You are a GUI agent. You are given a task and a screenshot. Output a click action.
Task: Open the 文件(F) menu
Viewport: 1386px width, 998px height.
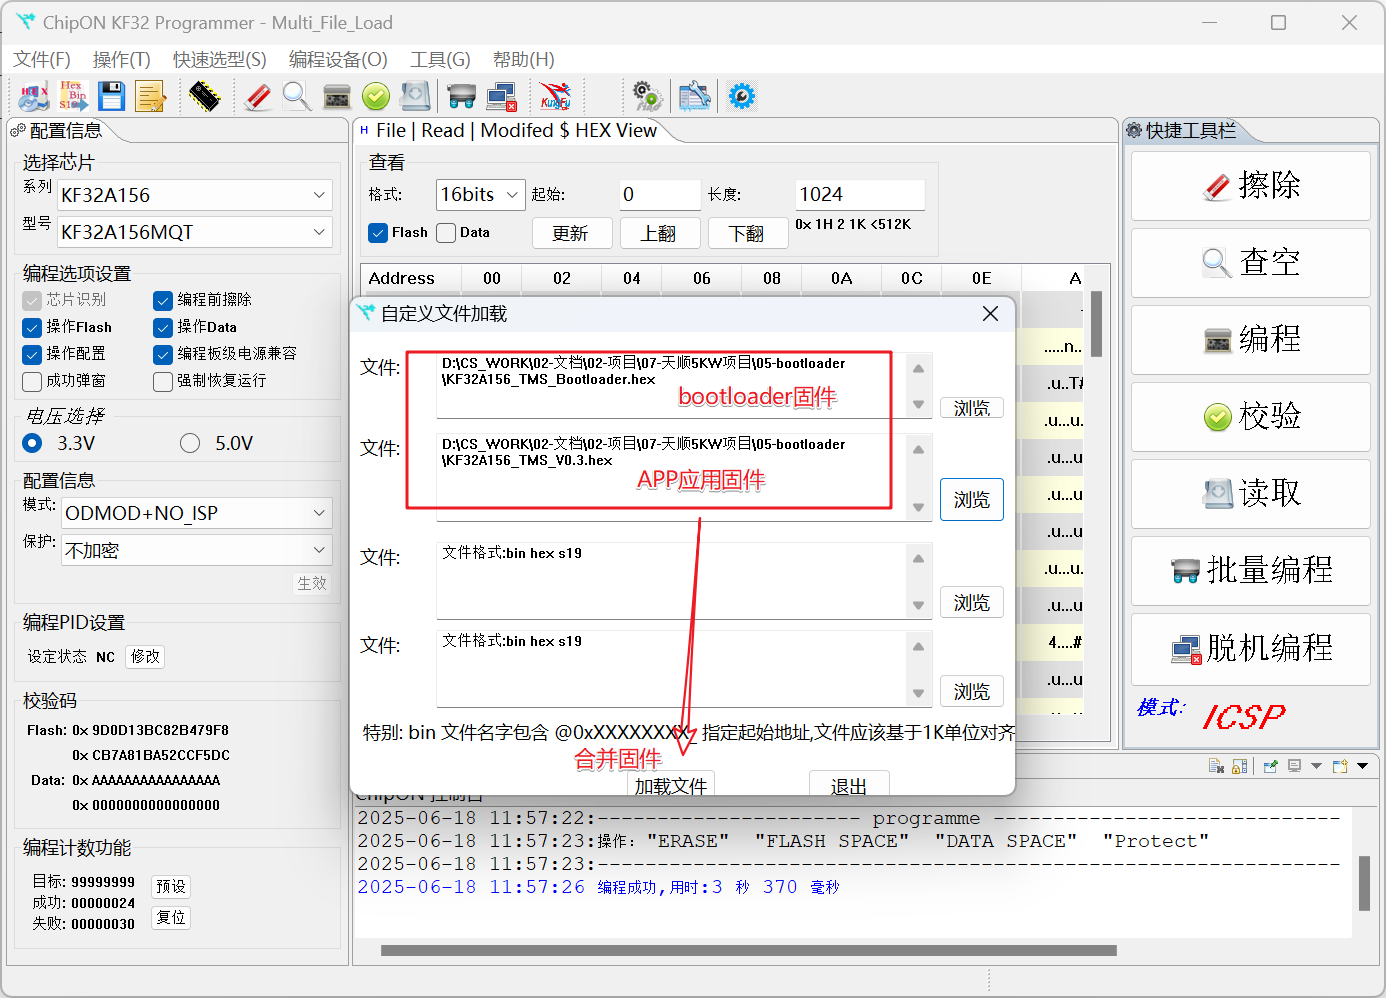tap(42, 60)
